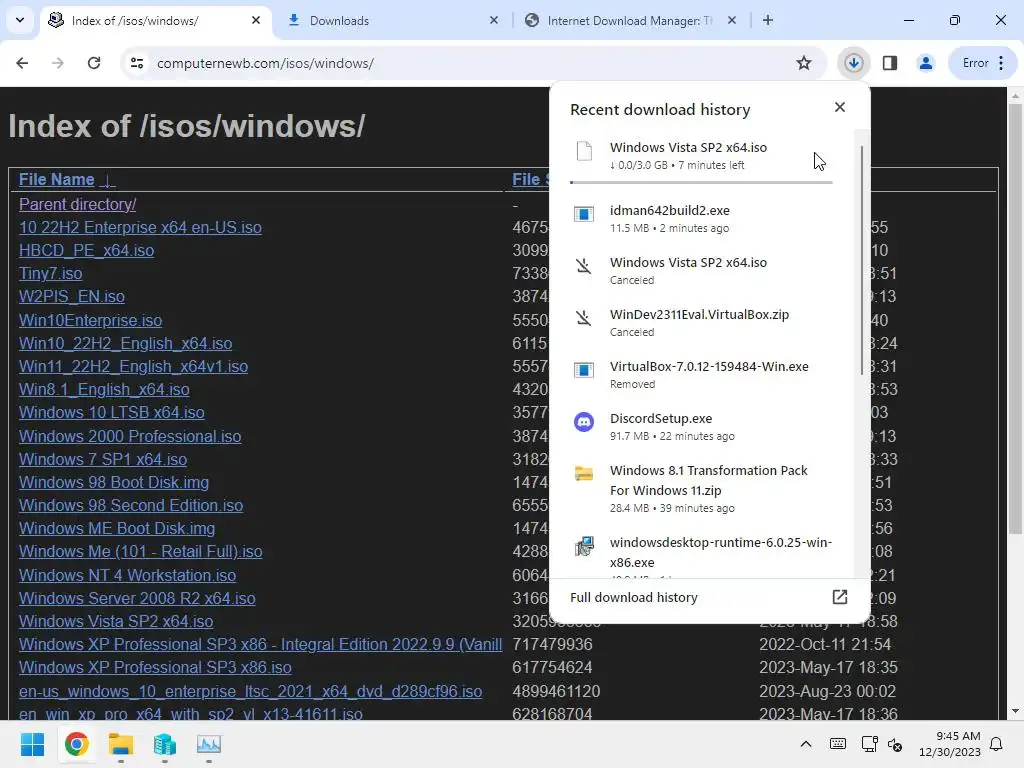Click the download progress bar for Vista ISO

[701, 182]
